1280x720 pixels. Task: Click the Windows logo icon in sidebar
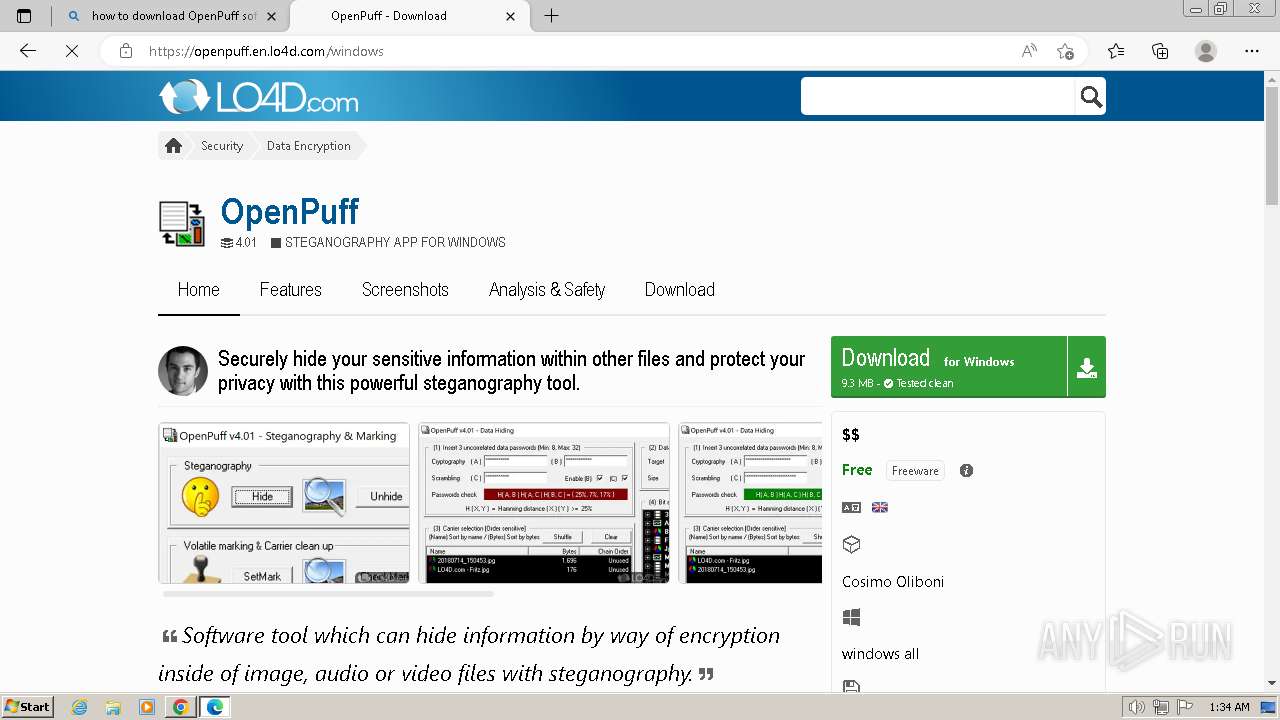[x=851, y=618]
